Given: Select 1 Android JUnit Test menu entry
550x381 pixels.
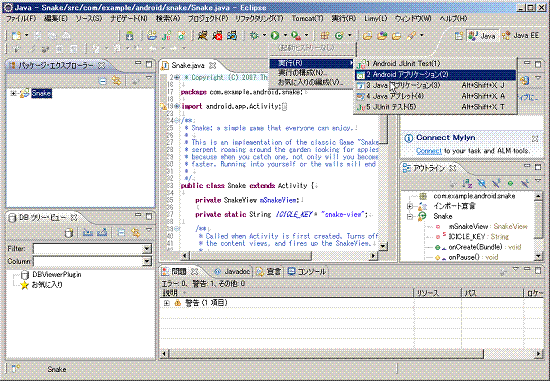Looking at the screenshot, I should (x=435, y=64).
